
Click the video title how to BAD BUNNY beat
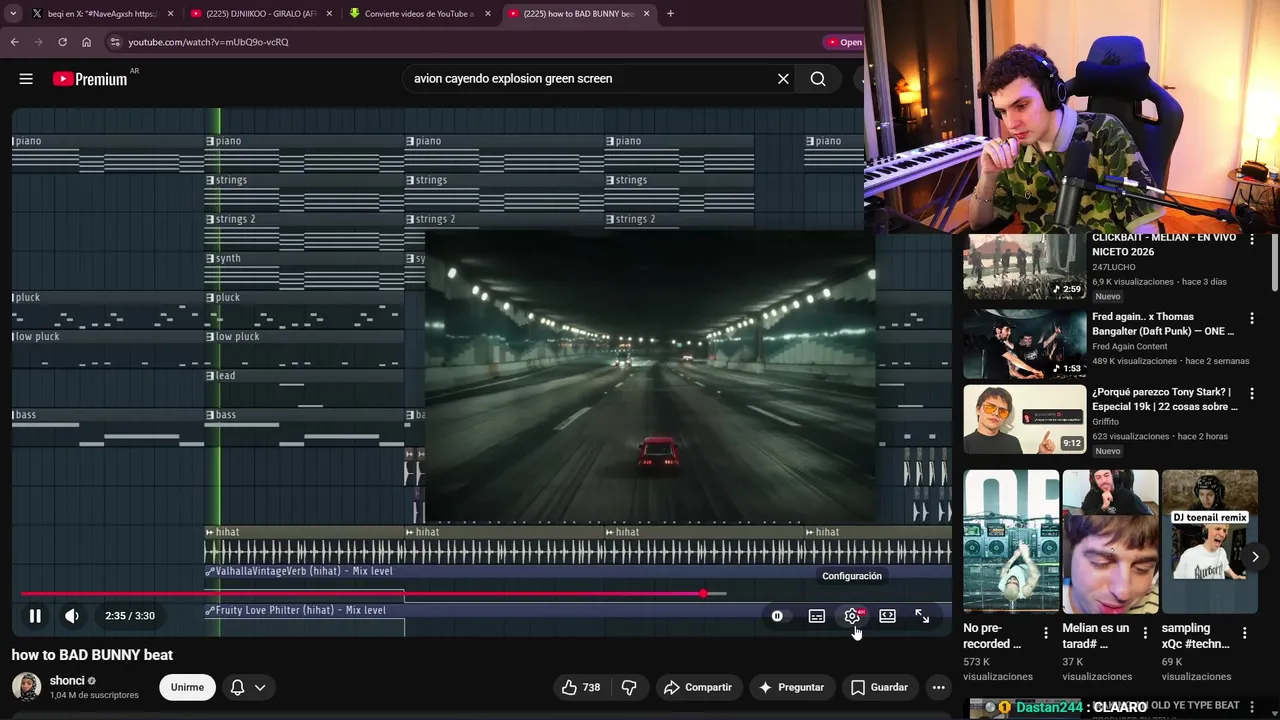[x=92, y=655]
